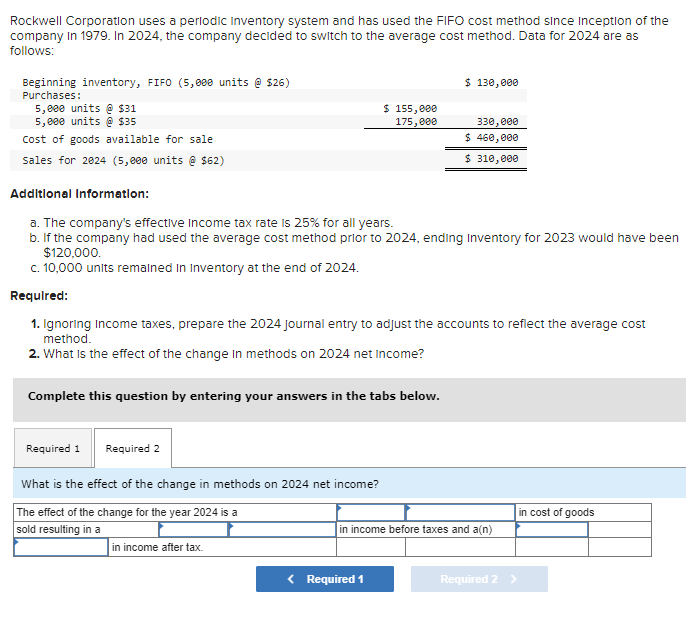This screenshot has height=642, width=686.
Task: Click '$ 130,000' beginning inventory value
Action: [491, 82]
